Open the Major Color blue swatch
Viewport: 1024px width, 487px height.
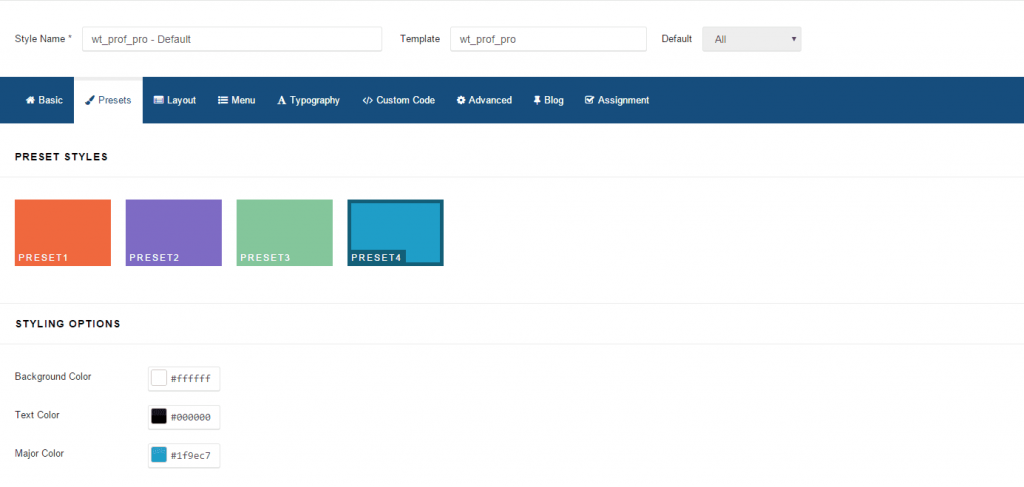click(159, 455)
